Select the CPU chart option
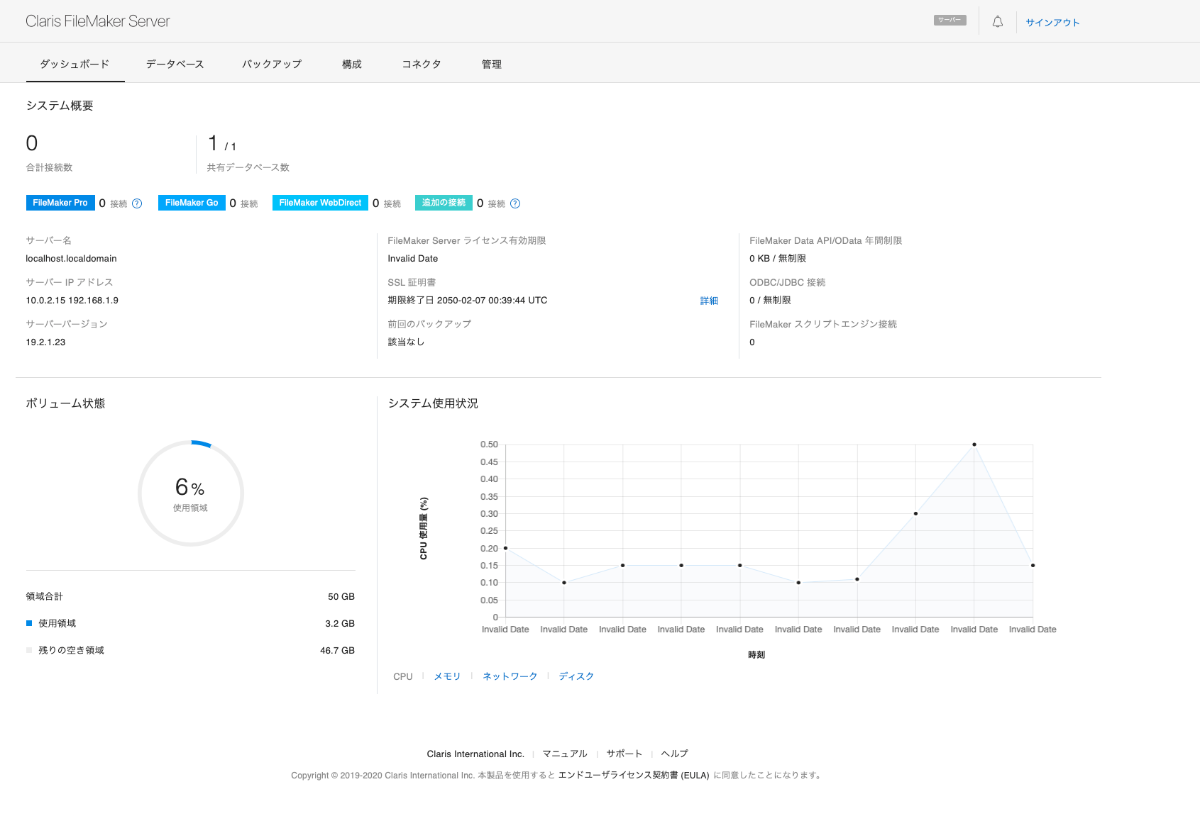This screenshot has width=1200, height=833. [403, 677]
